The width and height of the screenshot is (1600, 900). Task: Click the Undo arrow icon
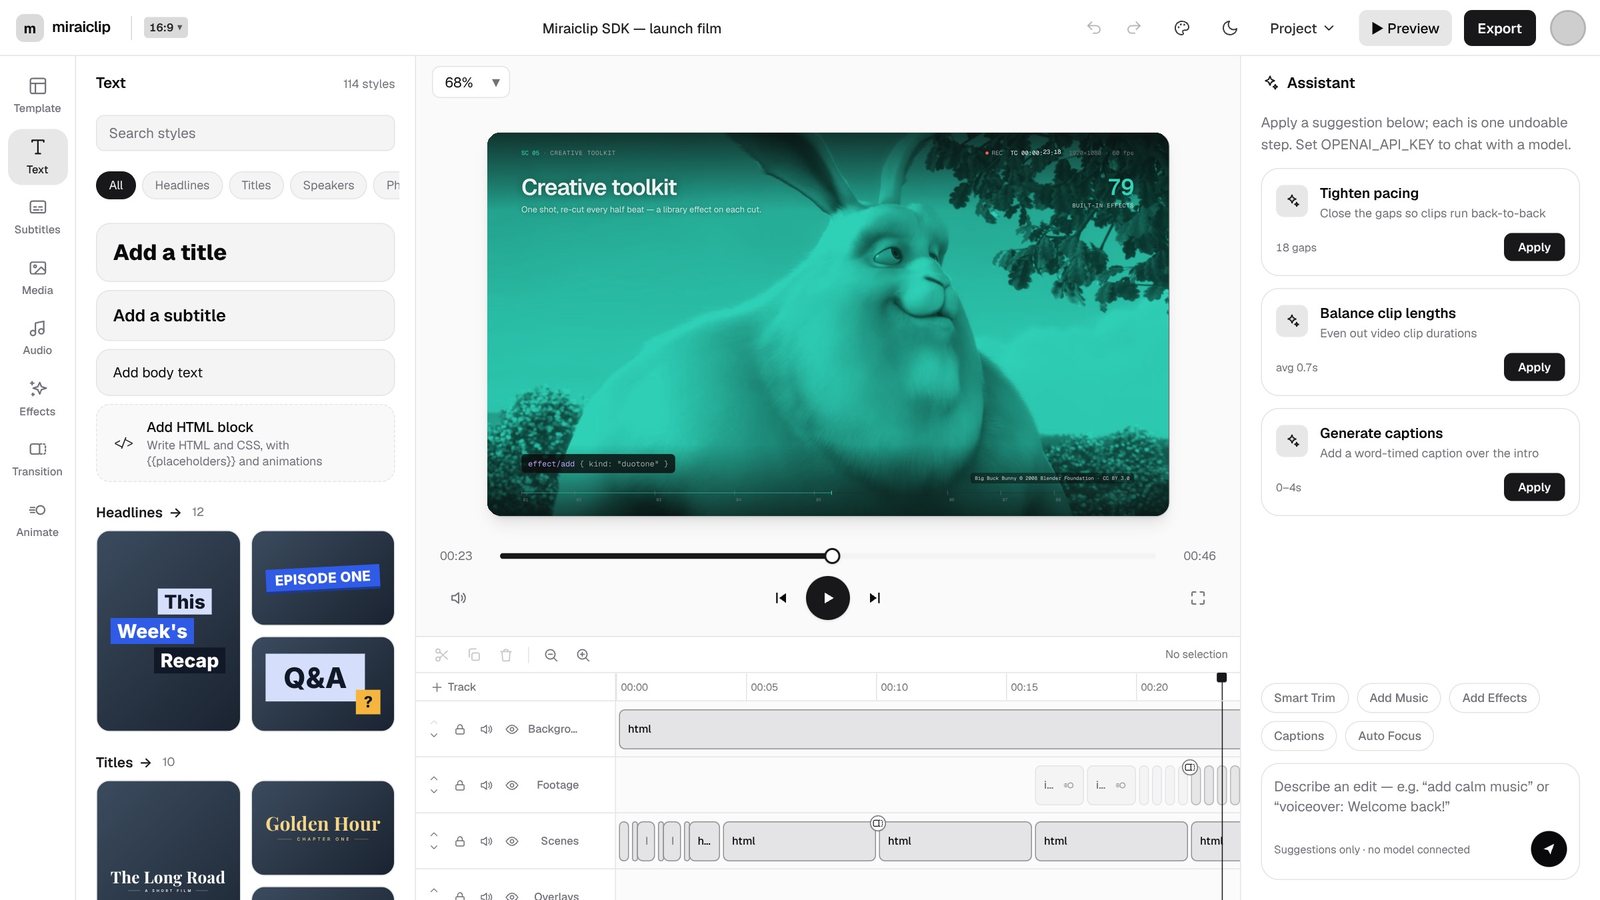pyautogui.click(x=1094, y=28)
